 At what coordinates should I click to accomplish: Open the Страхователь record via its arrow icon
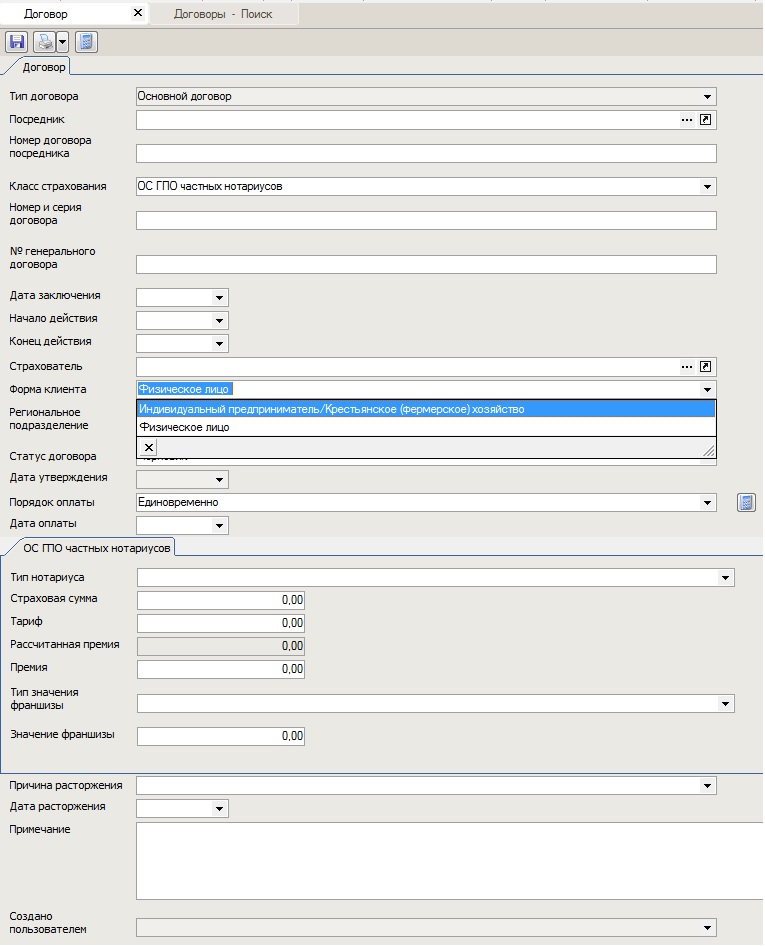pyautogui.click(x=706, y=367)
